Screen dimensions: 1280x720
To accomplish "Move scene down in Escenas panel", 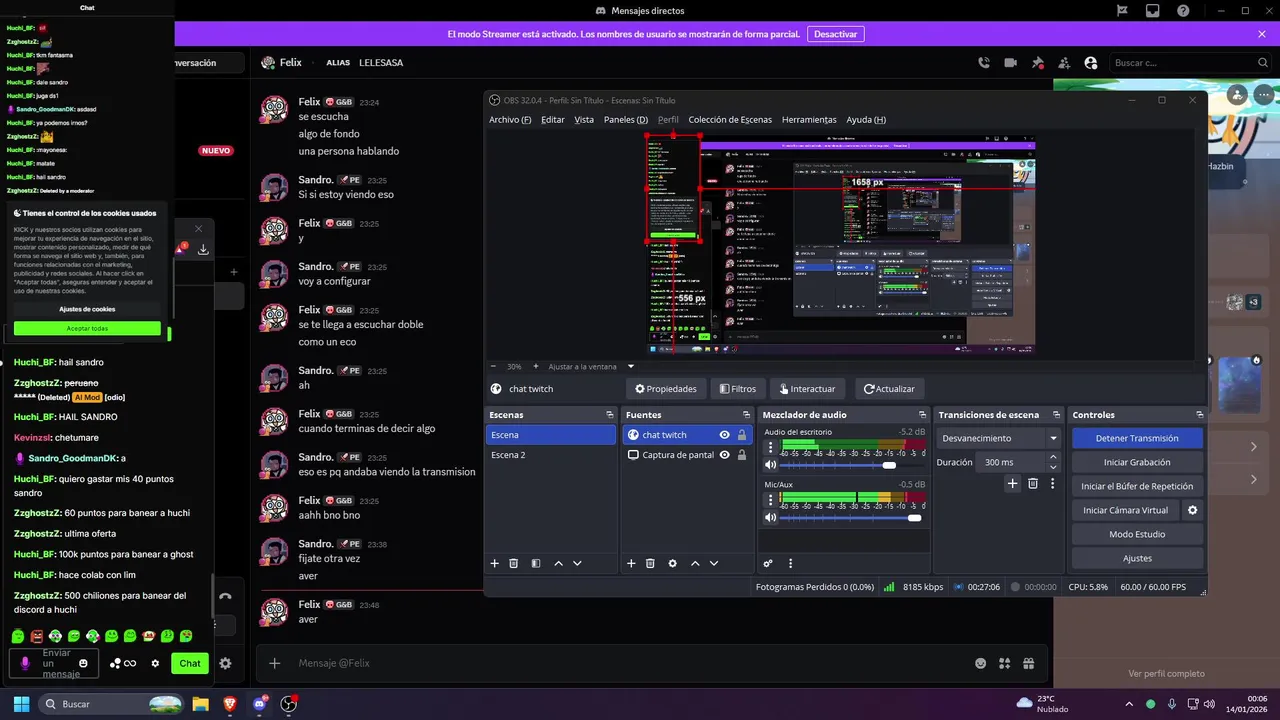I will point(577,564).
